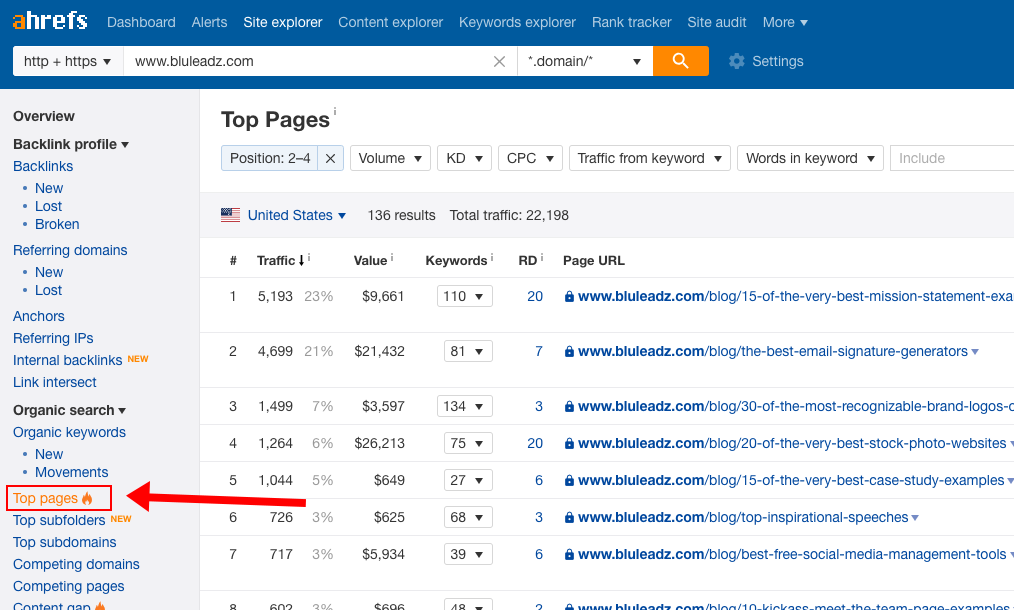Viewport: 1014px width, 610px height.
Task: Click lock icon on case-study-examples row
Action: click(x=569, y=480)
